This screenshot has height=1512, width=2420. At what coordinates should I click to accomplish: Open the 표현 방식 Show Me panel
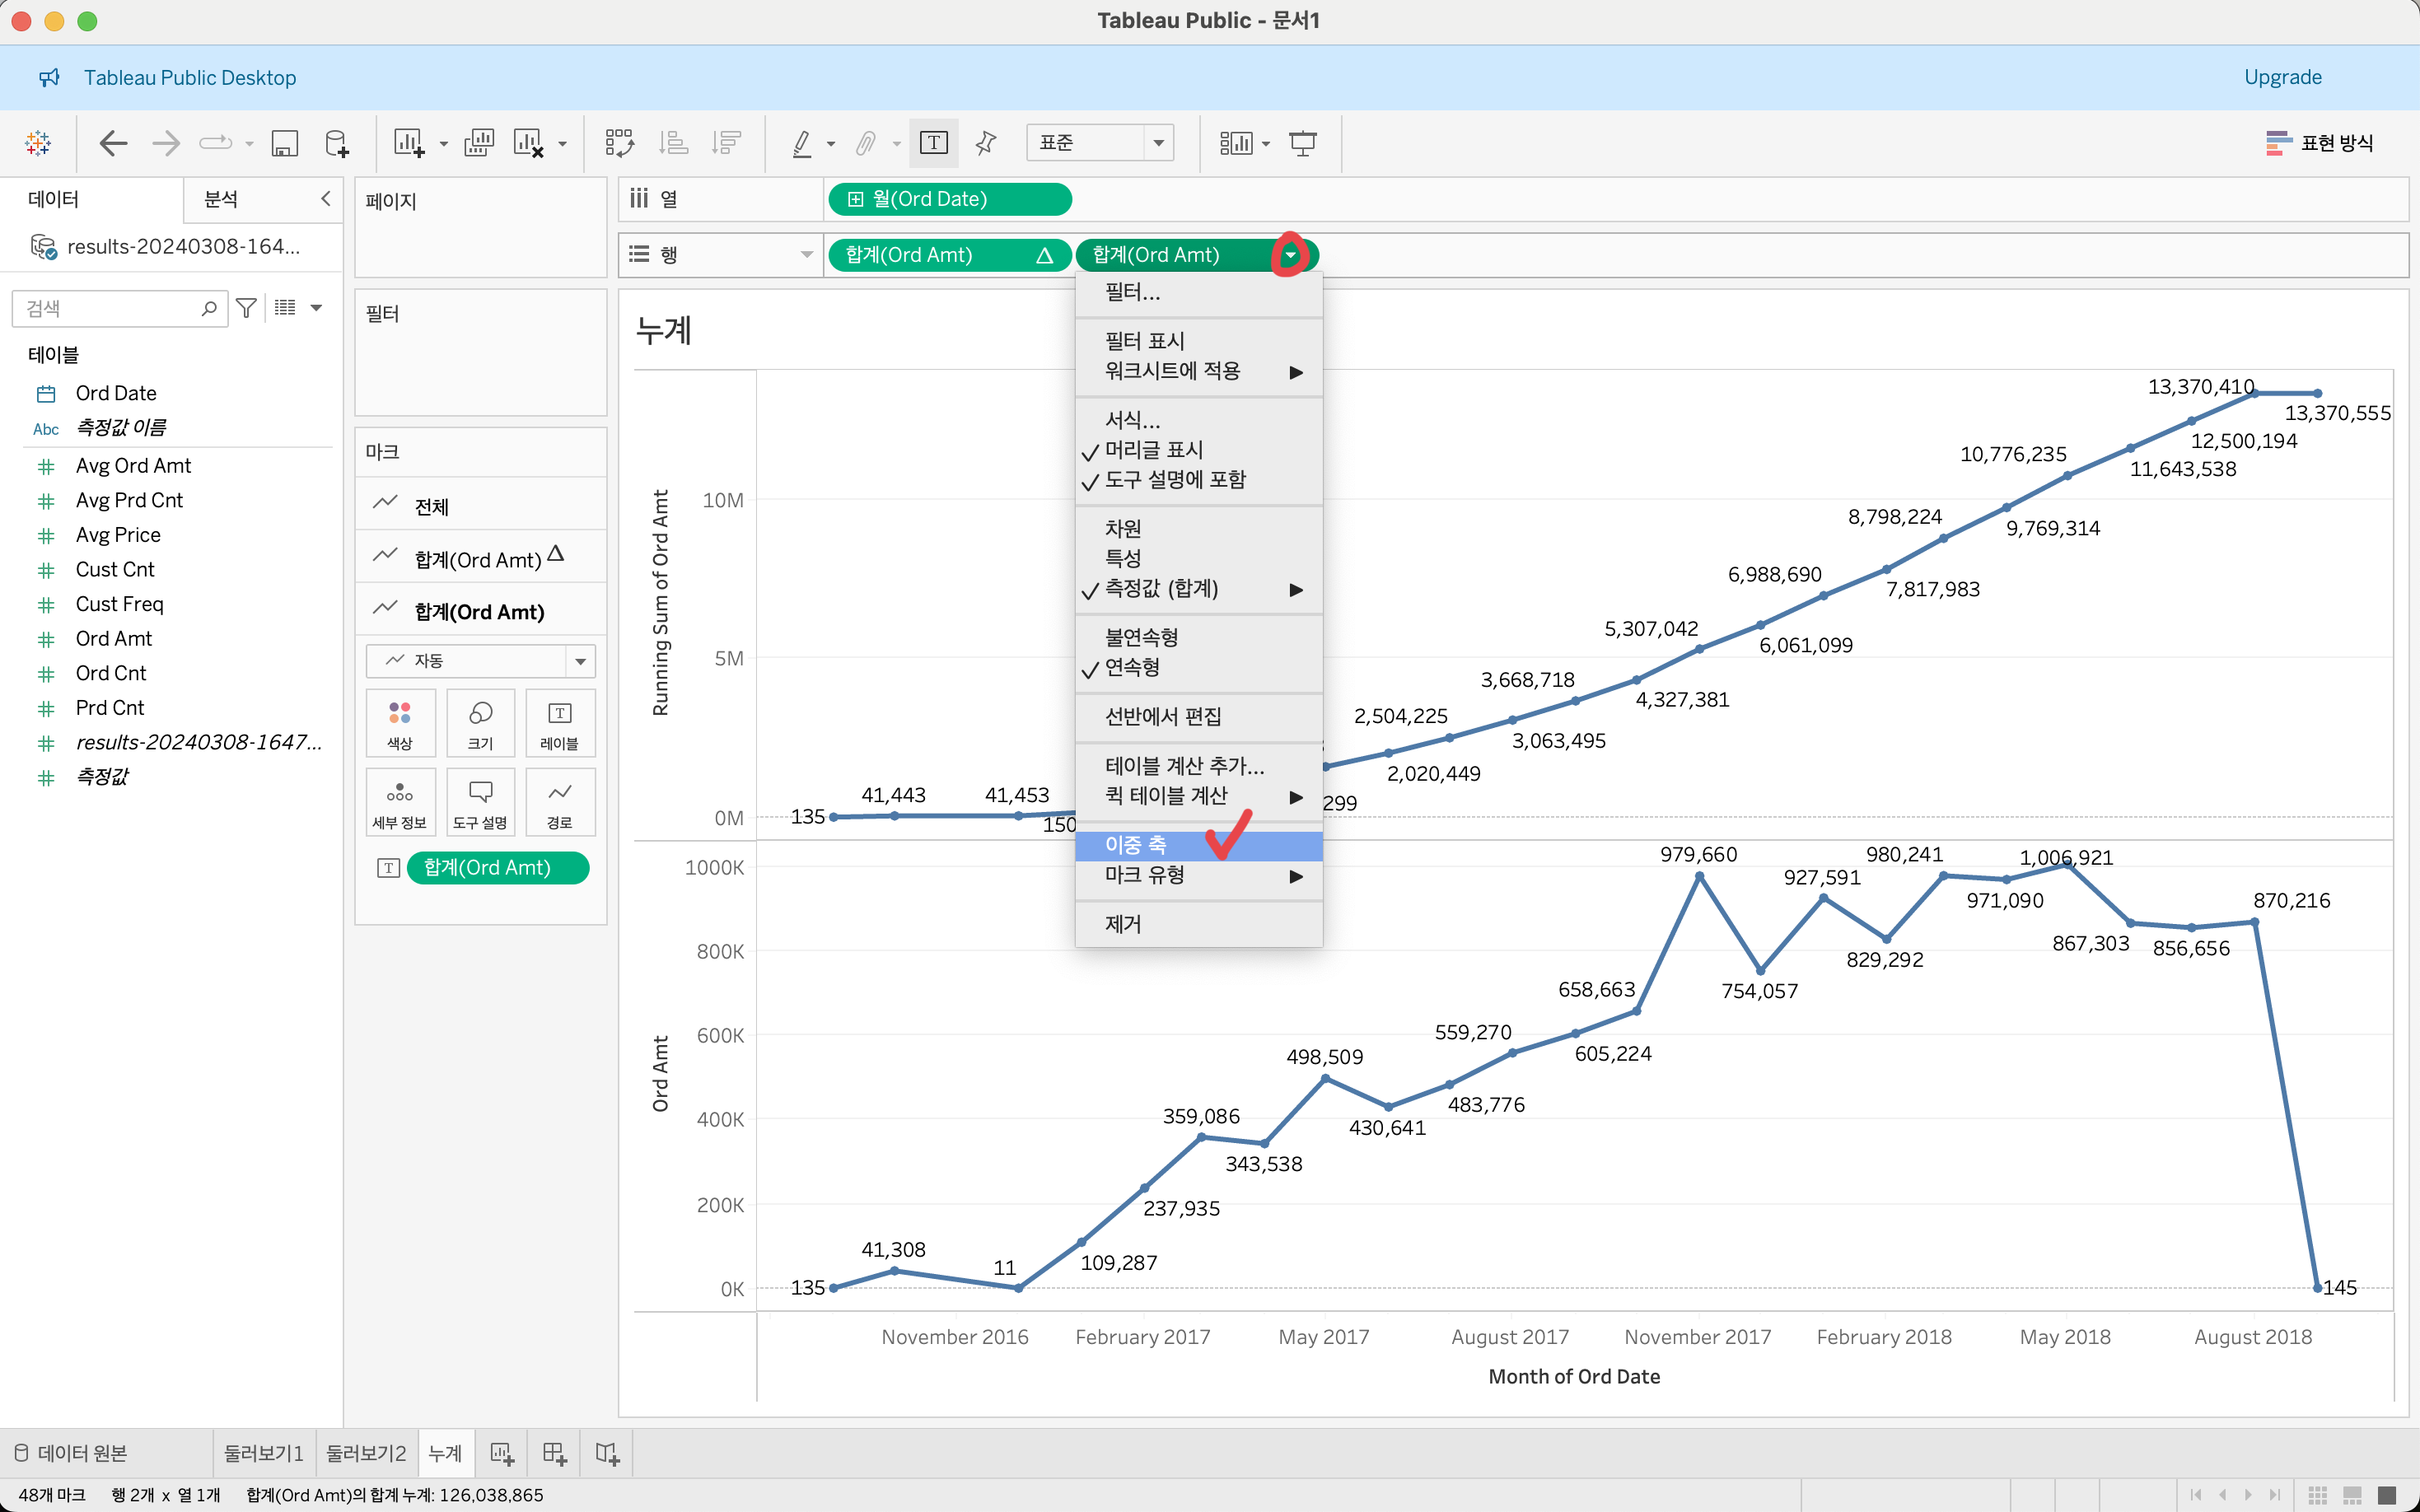pos(2319,143)
